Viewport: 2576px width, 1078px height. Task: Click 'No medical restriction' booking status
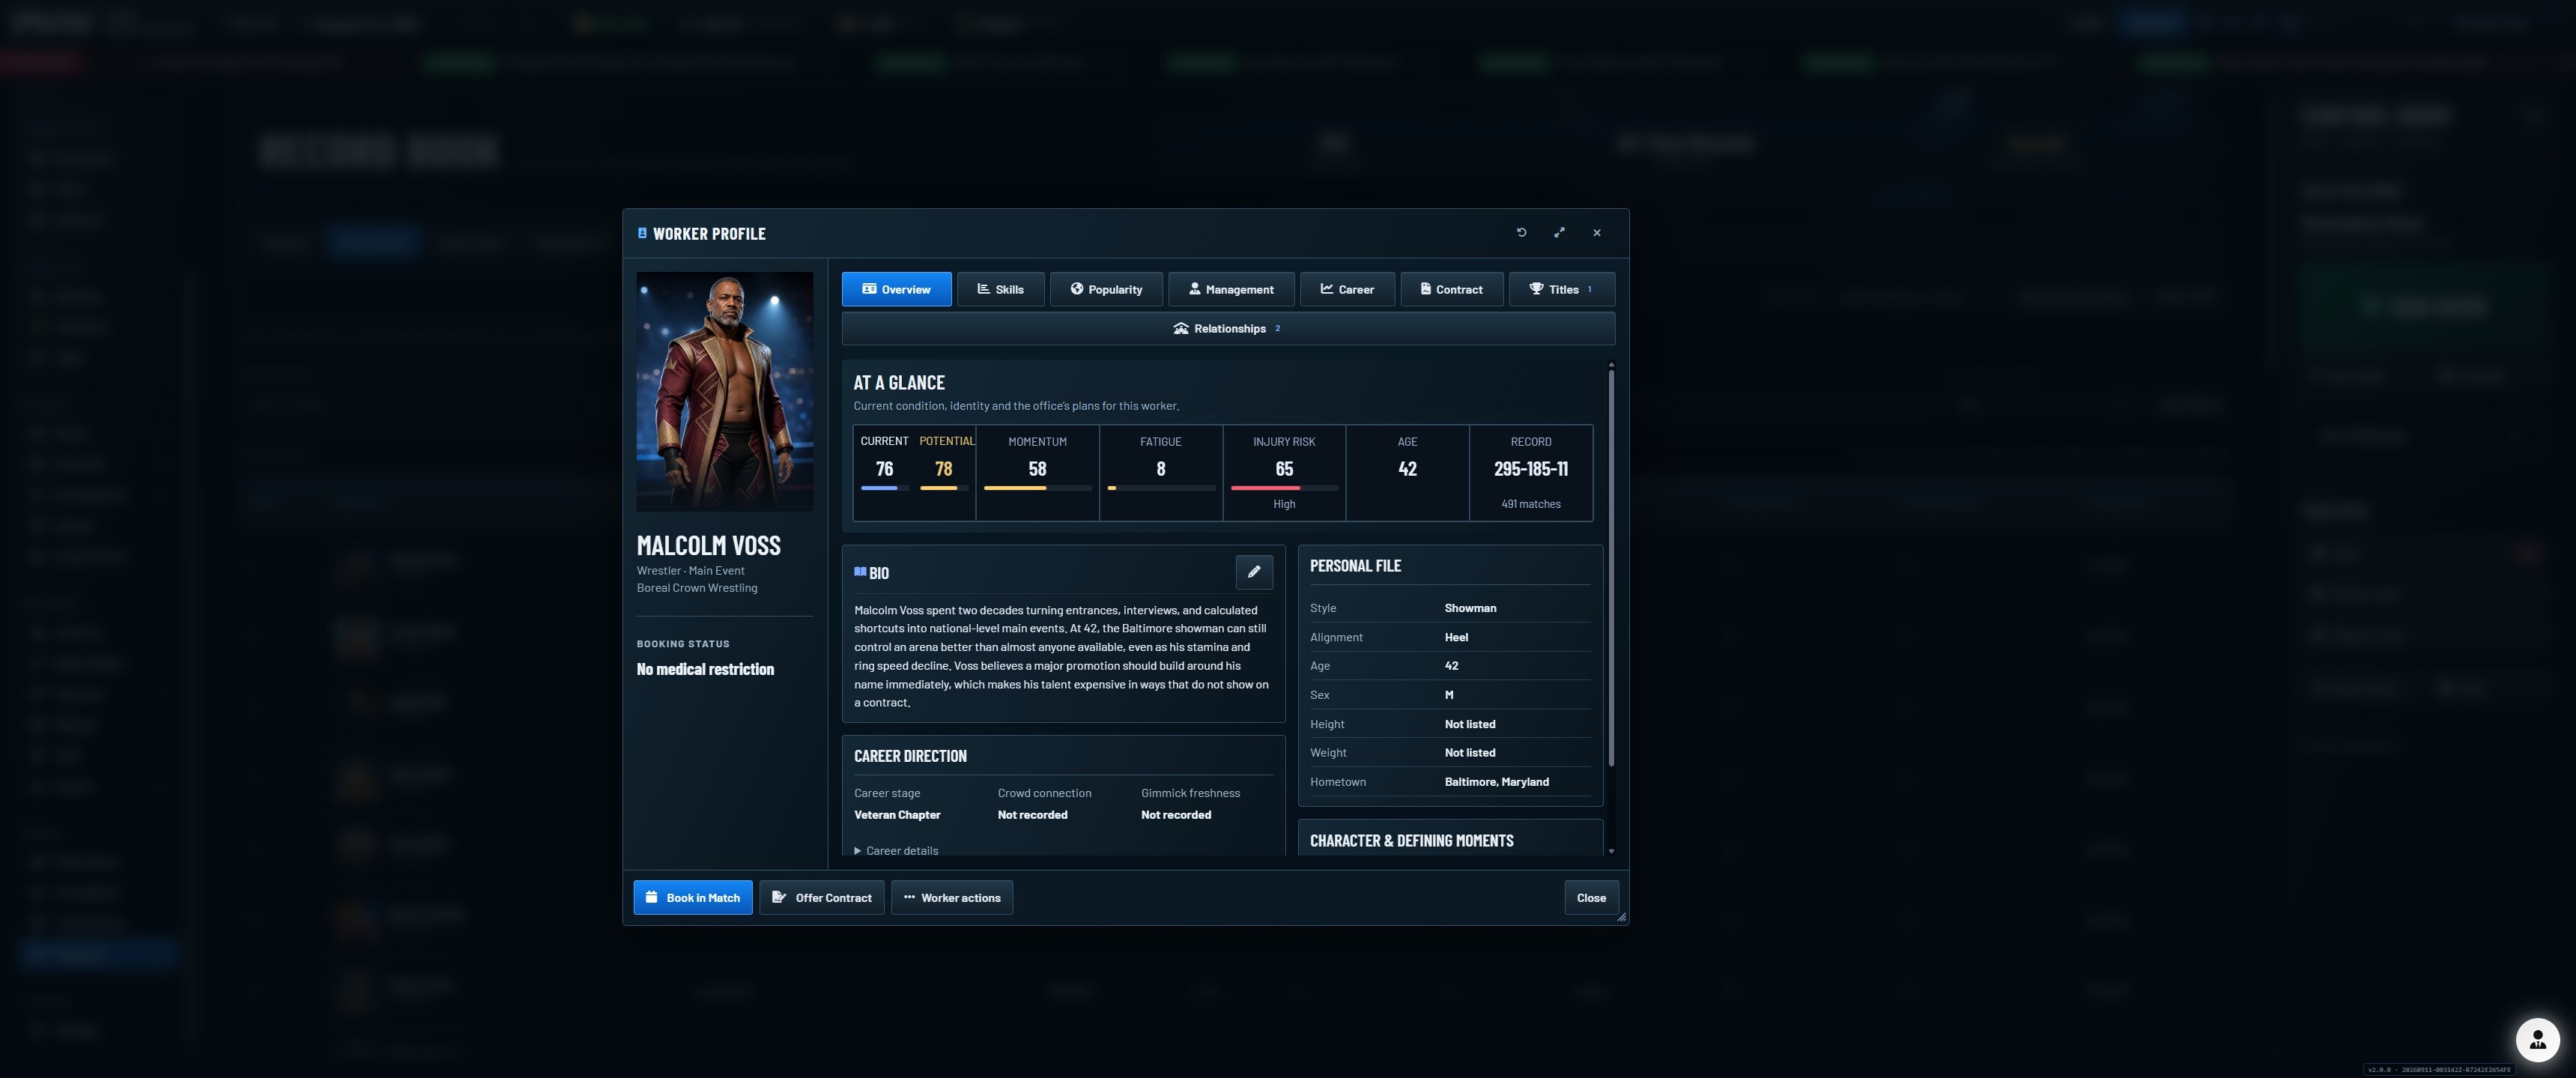[x=705, y=669]
